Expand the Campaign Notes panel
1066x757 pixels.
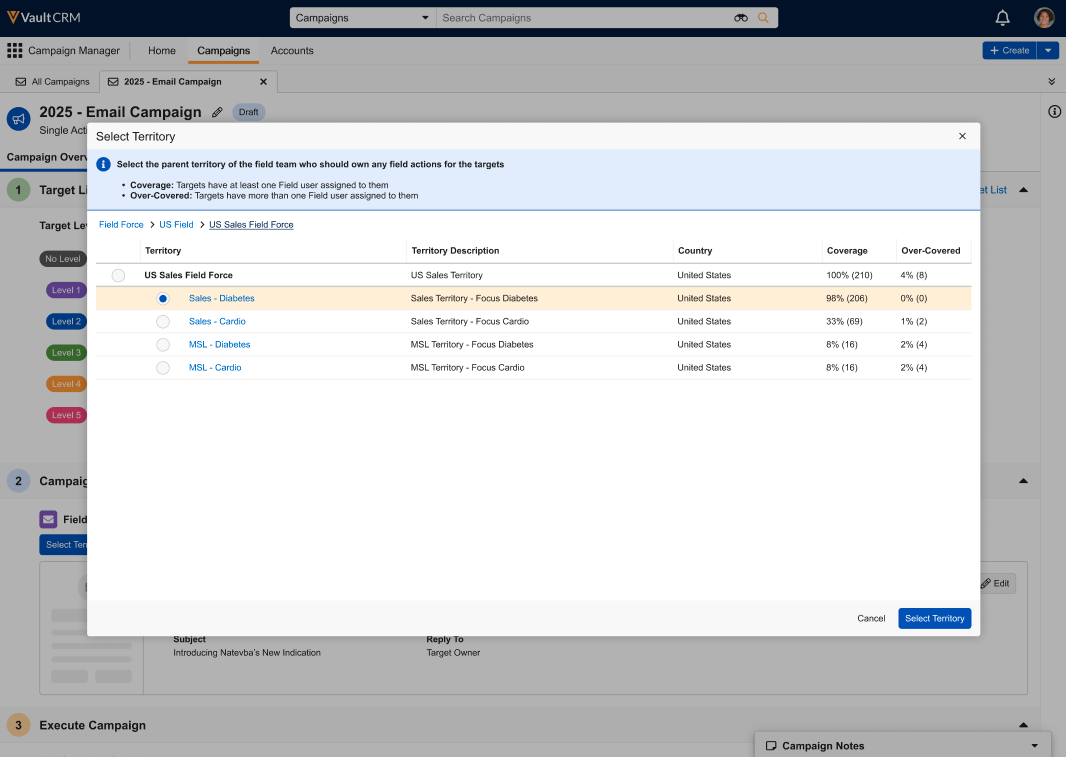[1034, 746]
